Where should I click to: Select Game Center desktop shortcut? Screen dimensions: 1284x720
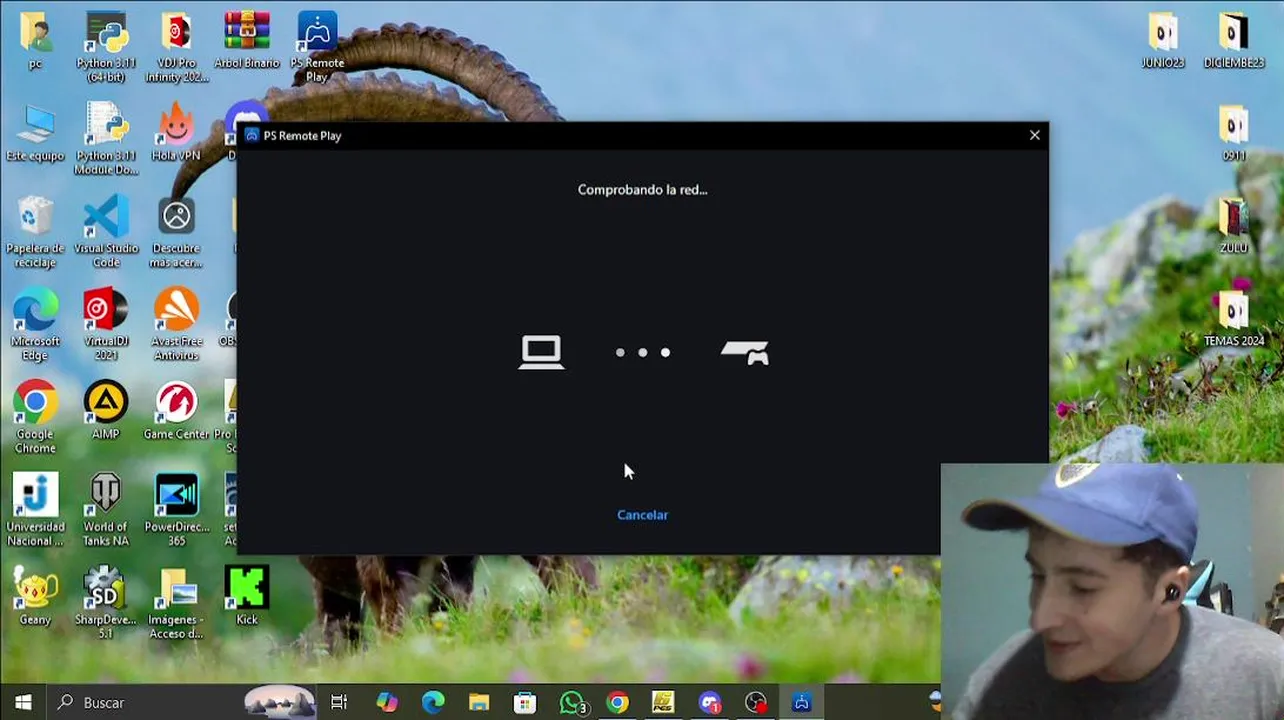177,411
